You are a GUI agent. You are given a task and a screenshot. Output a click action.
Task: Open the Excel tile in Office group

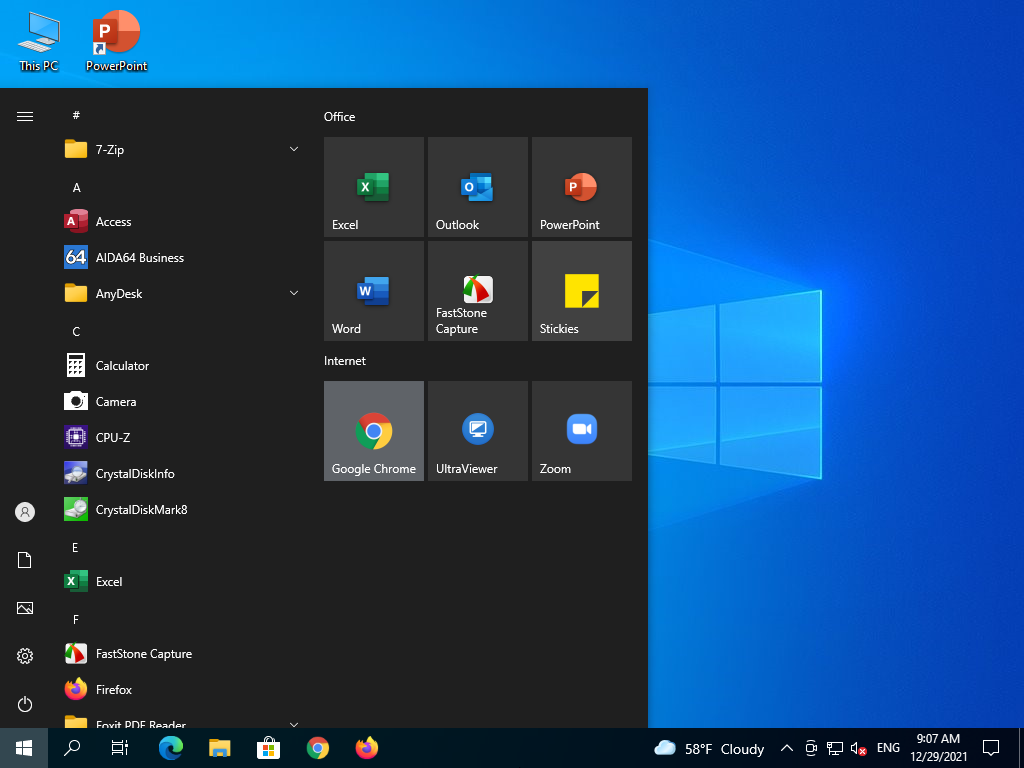373,187
